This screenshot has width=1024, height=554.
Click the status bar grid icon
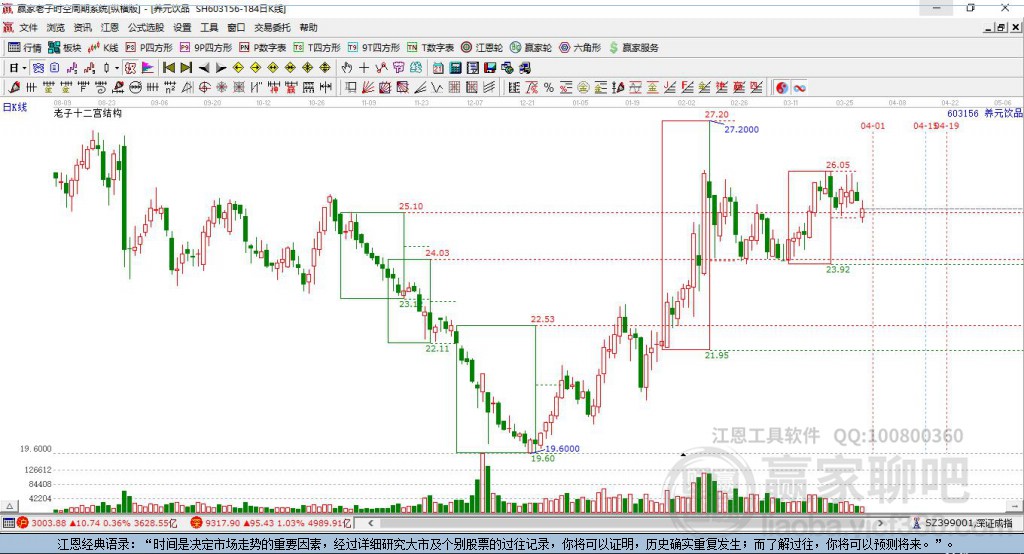pyautogui.click(x=8, y=523)
